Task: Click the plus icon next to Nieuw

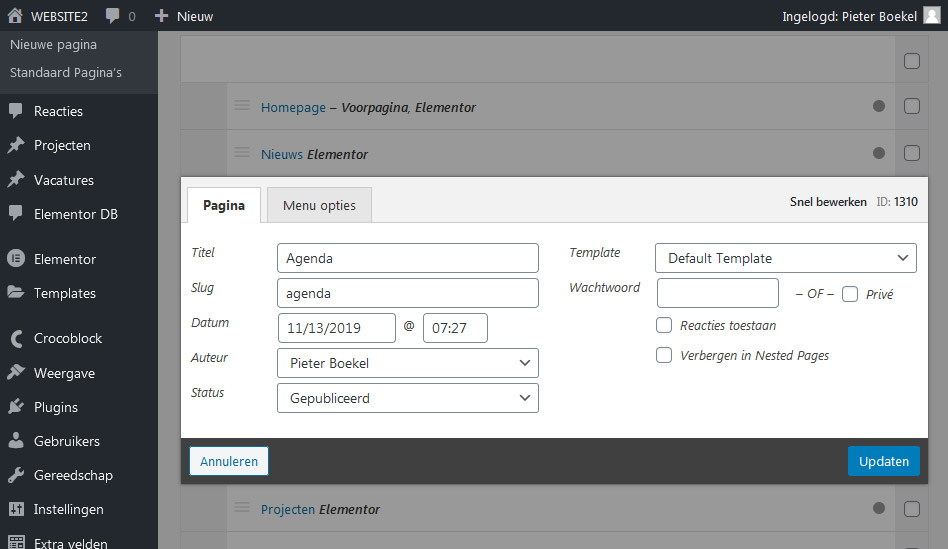Action: pyautogui.click(x=161, y=16)
